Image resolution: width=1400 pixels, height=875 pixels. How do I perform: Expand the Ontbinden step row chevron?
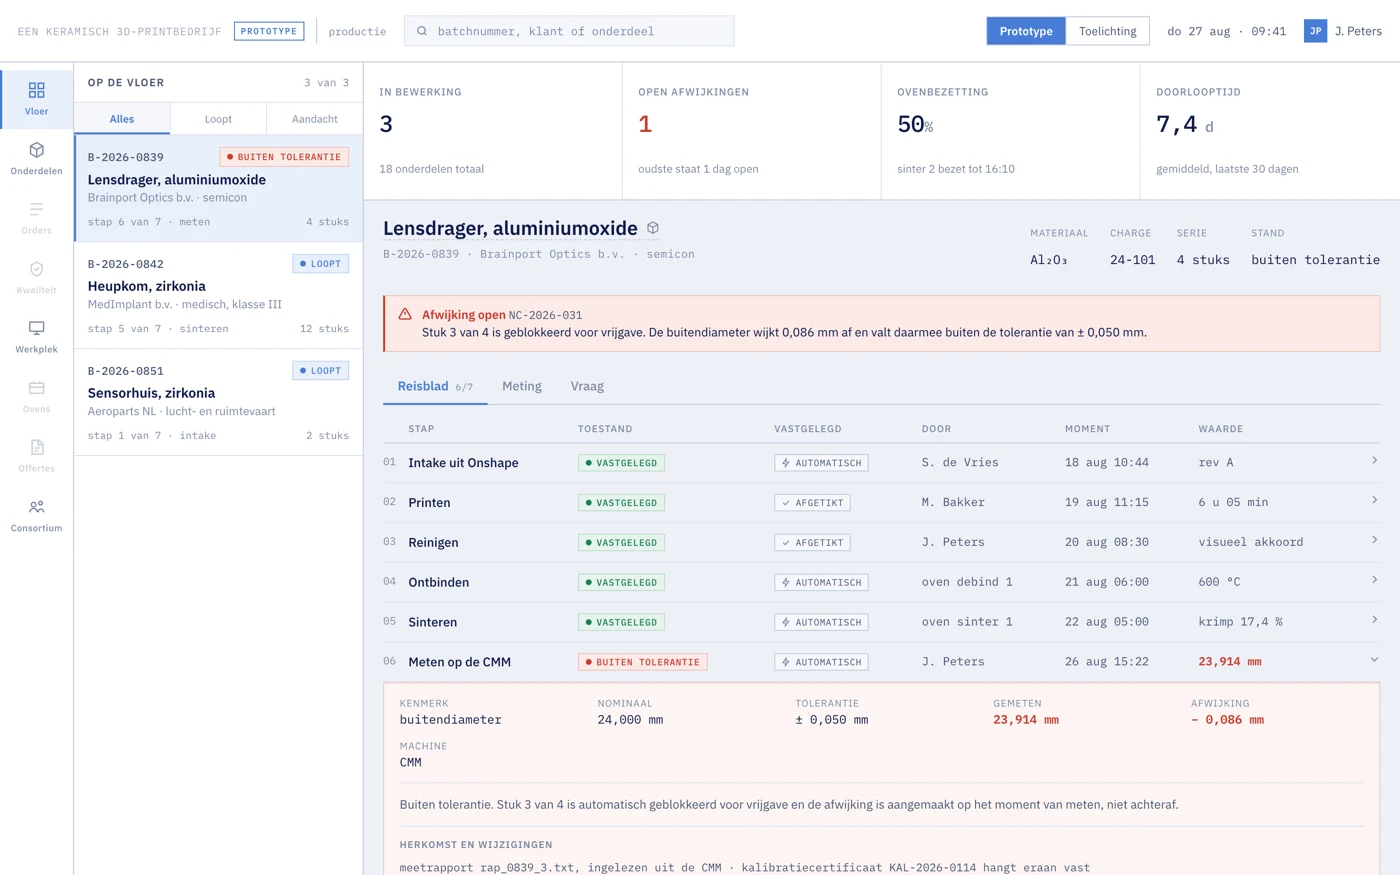pyautogui.click(x=1374, y=580)
